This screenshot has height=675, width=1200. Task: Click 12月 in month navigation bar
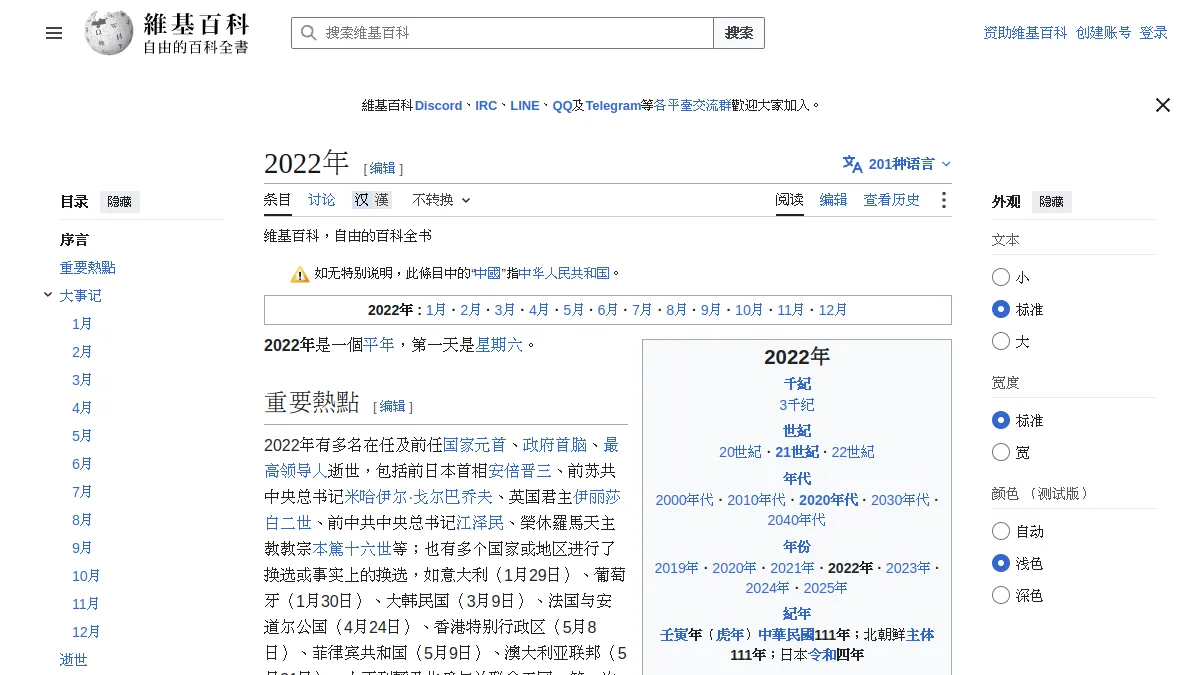833,310
